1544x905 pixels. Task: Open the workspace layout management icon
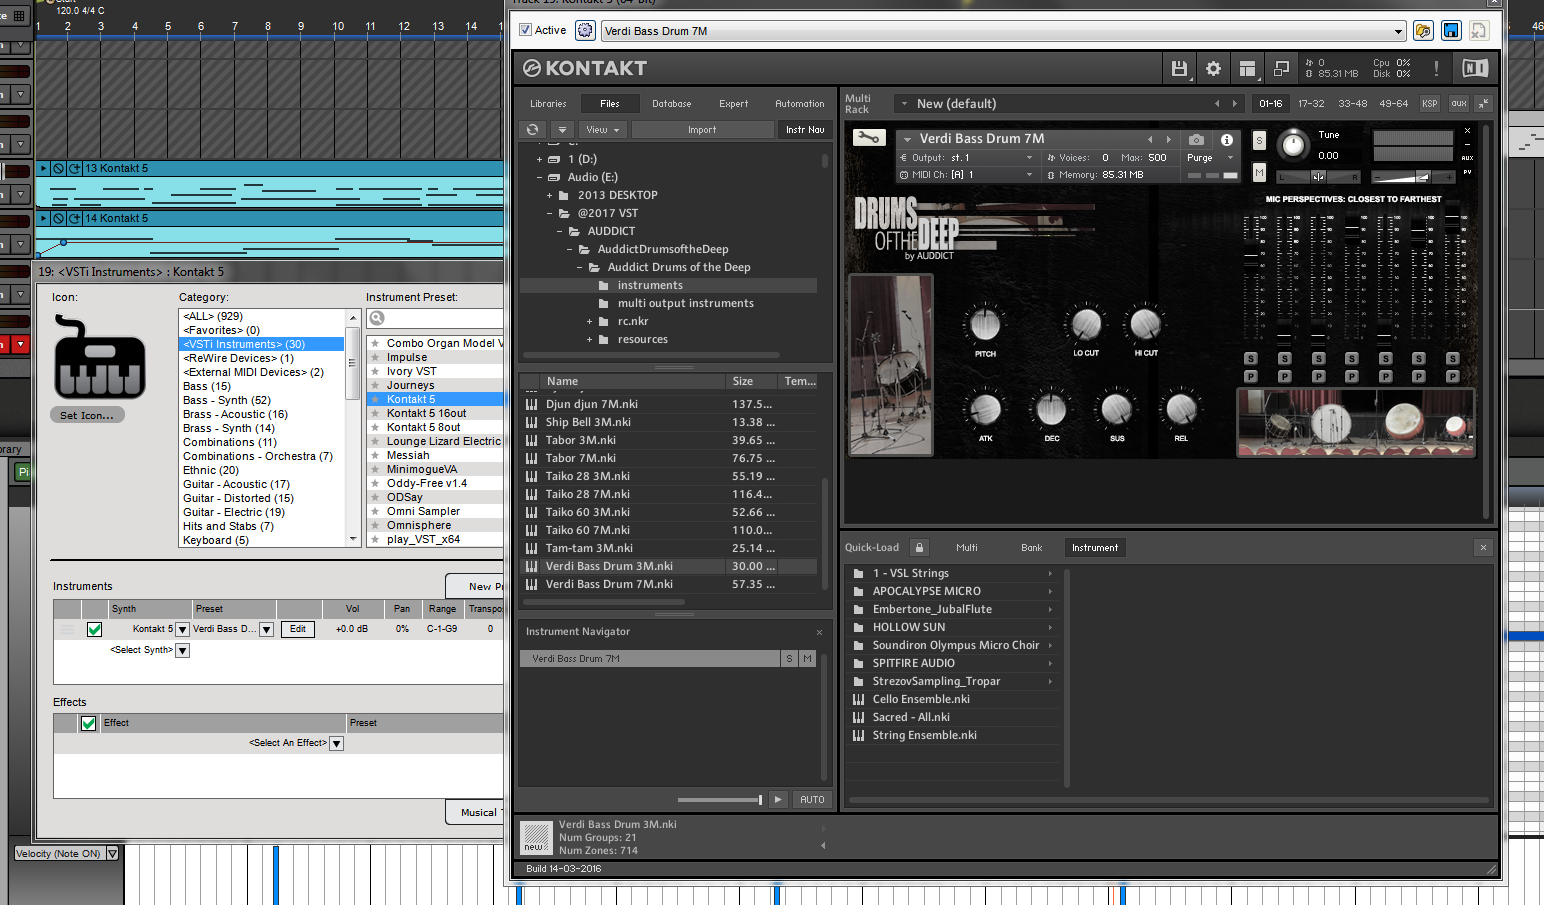pyautogui.click(x=1247, y=68)
